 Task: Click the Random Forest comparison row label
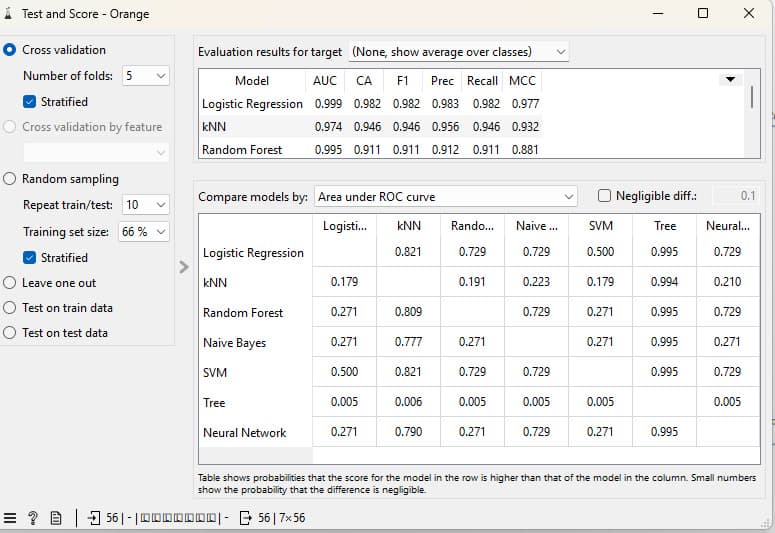243,313
